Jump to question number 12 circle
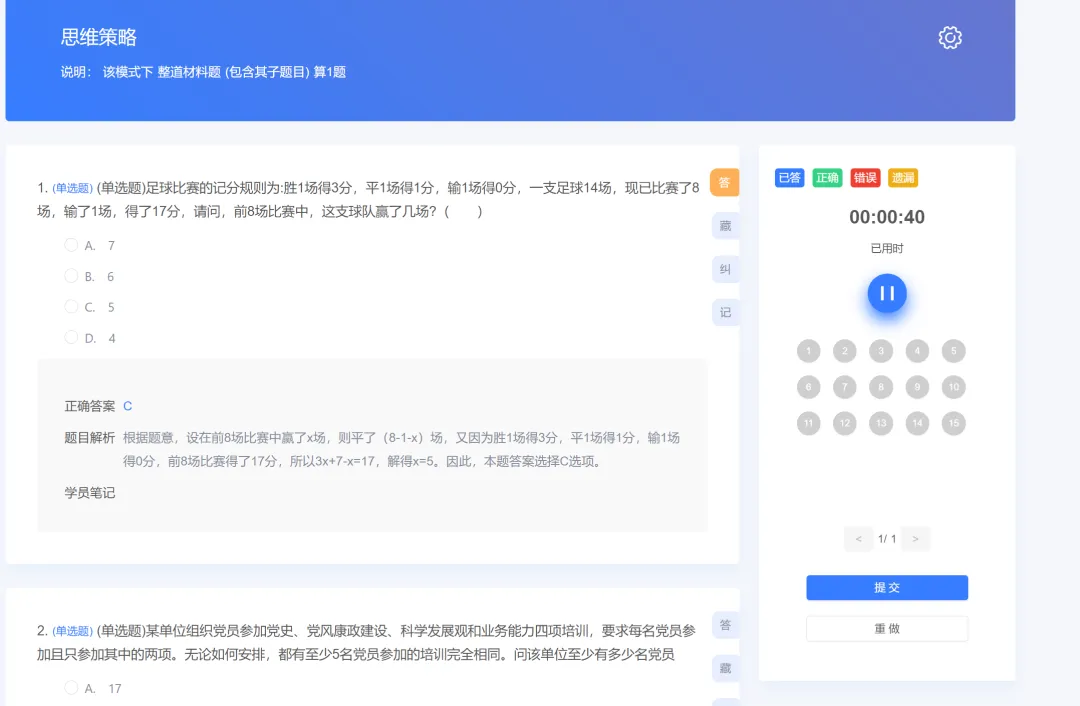This screenshot has width=1080, height=706. click(844, 423)
